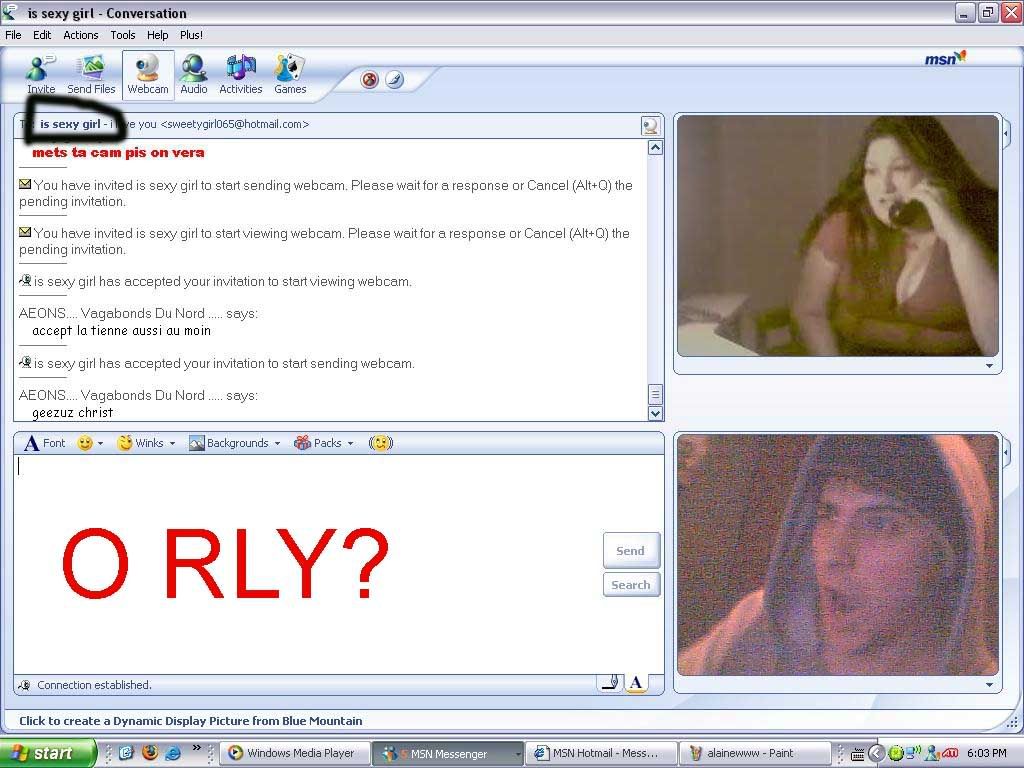Open the Actions menu
This screenshot has width=1024, height=768.
click(81, 35)
